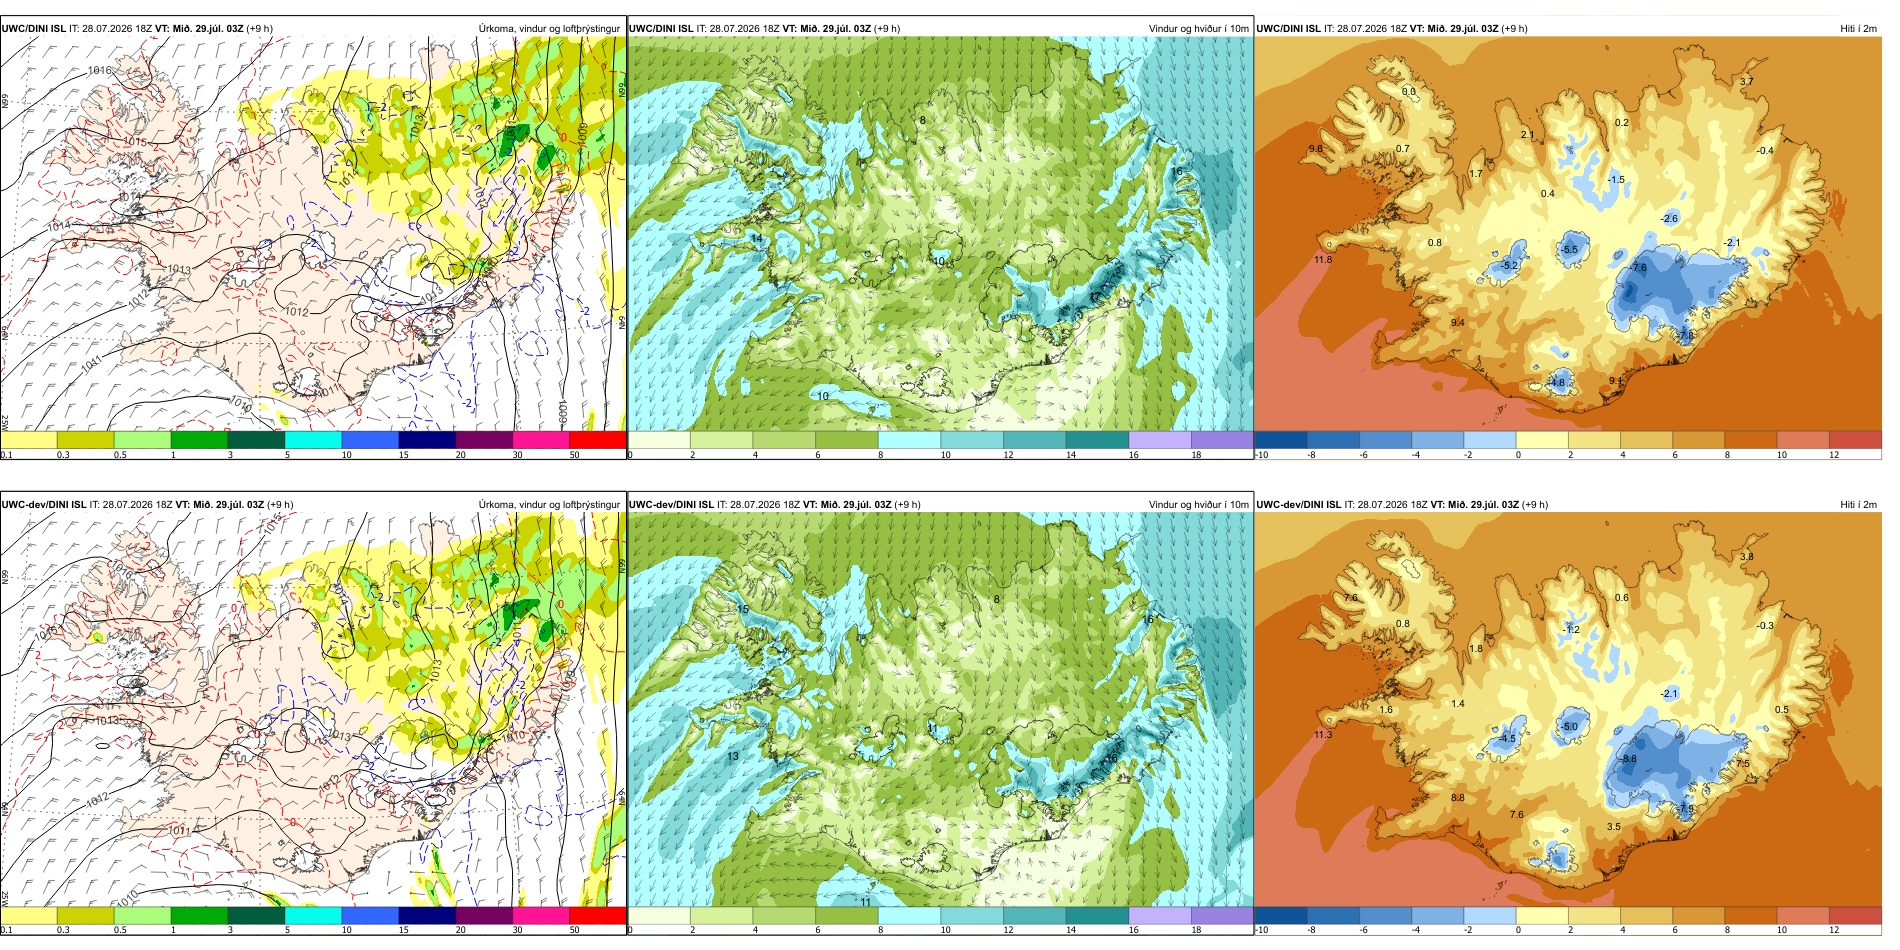Click the 3.8 temperature value on UWC-dev map
The image size is (1900, 950).
[x=1746, y=557]
